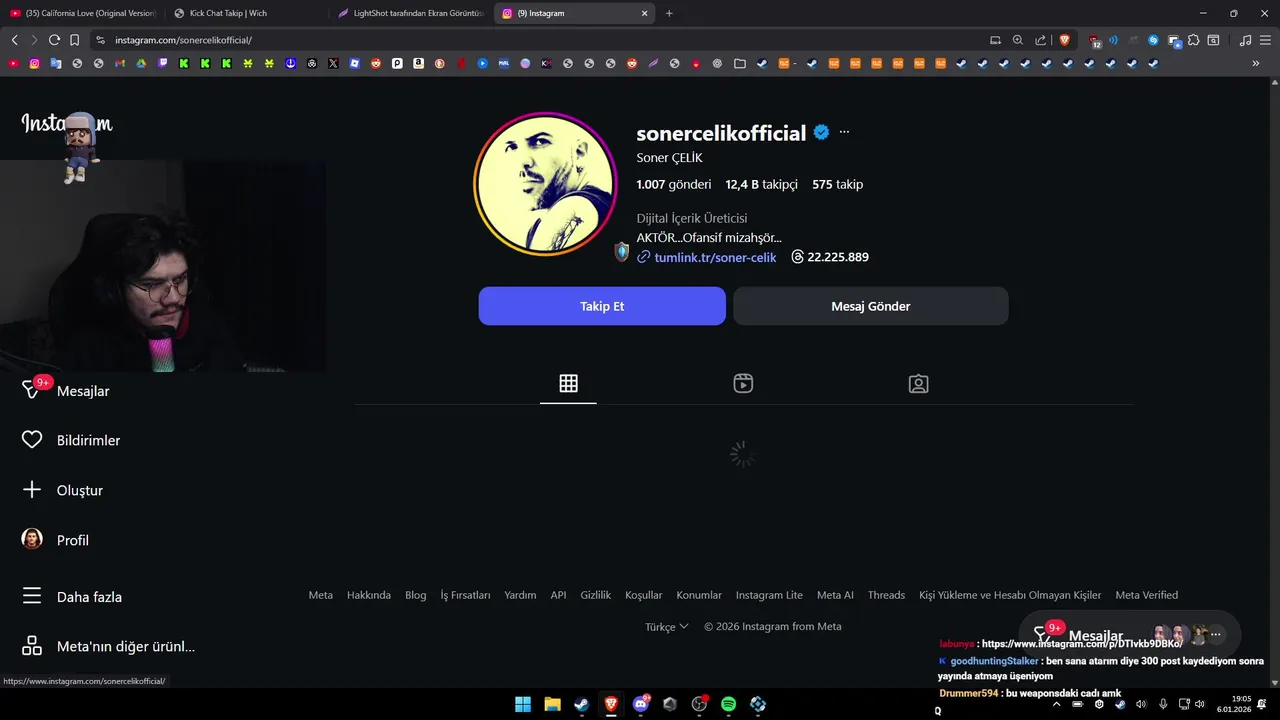Open Meta'nın diğer ürünleri menu
The width and height of the screenshot is (1280, 720).
click(108, 646)
